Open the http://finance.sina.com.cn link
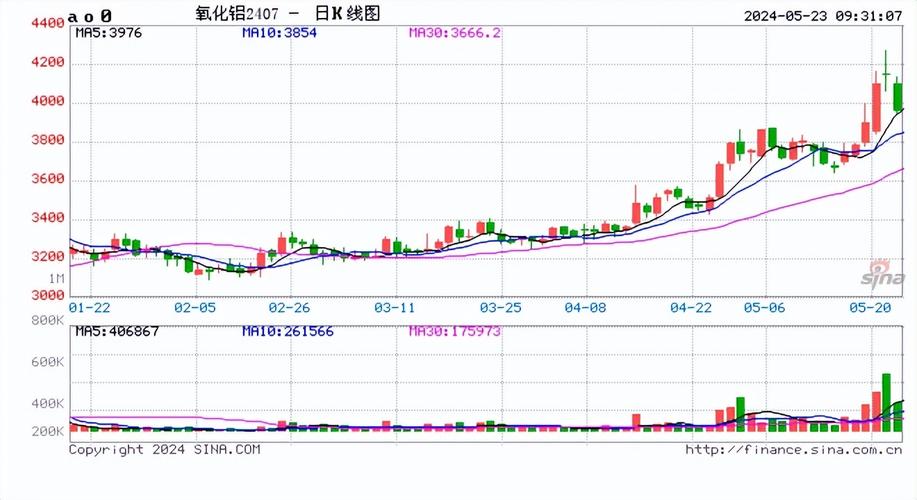This screenshot has width=917, height=500. coord(794,450)
